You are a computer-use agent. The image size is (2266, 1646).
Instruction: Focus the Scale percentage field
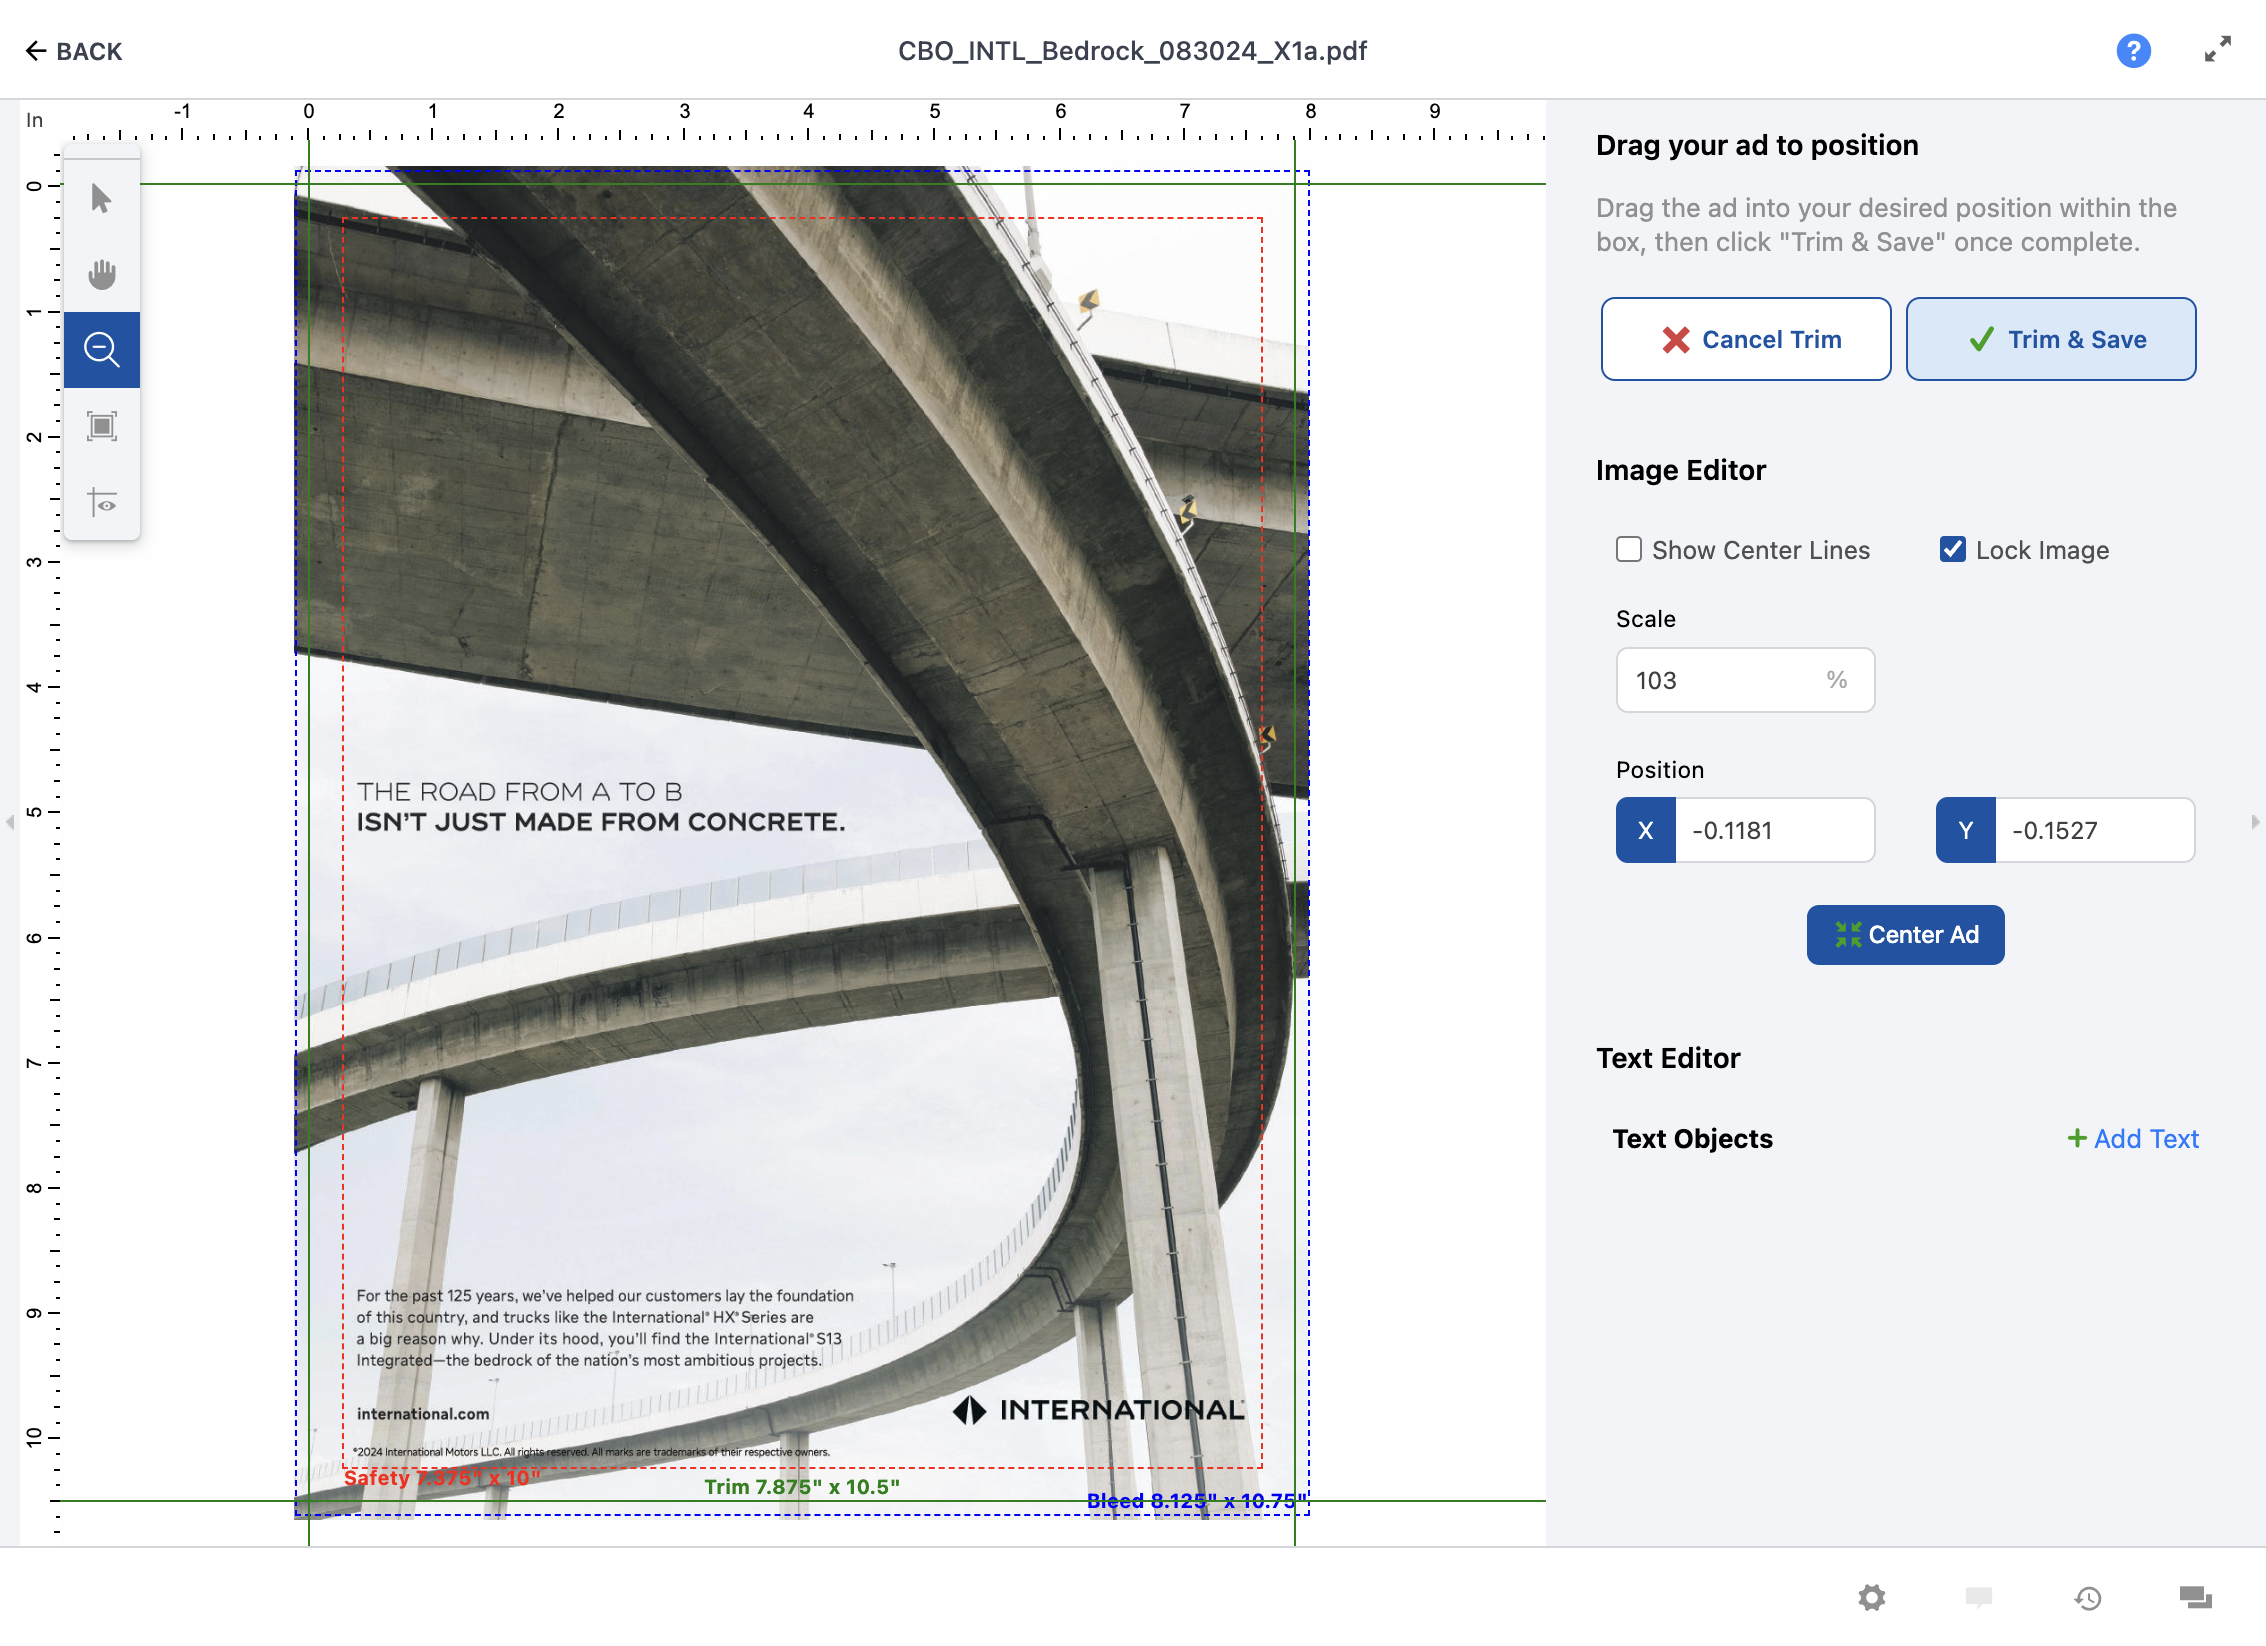1745,680
